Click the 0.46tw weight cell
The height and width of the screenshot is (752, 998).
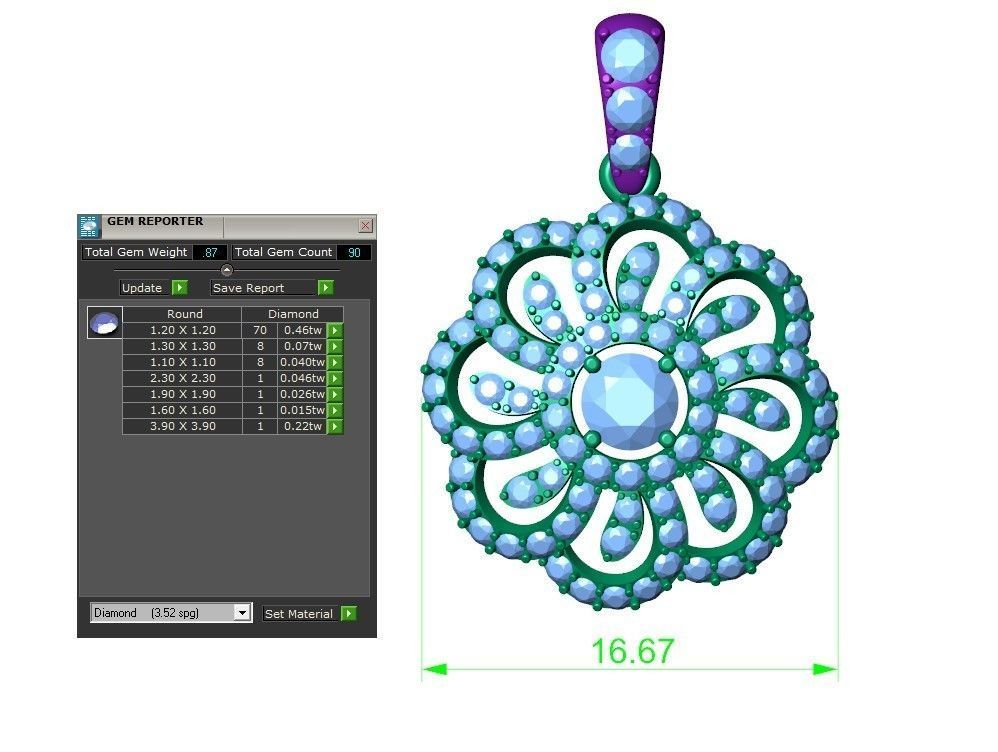[302, 330]
